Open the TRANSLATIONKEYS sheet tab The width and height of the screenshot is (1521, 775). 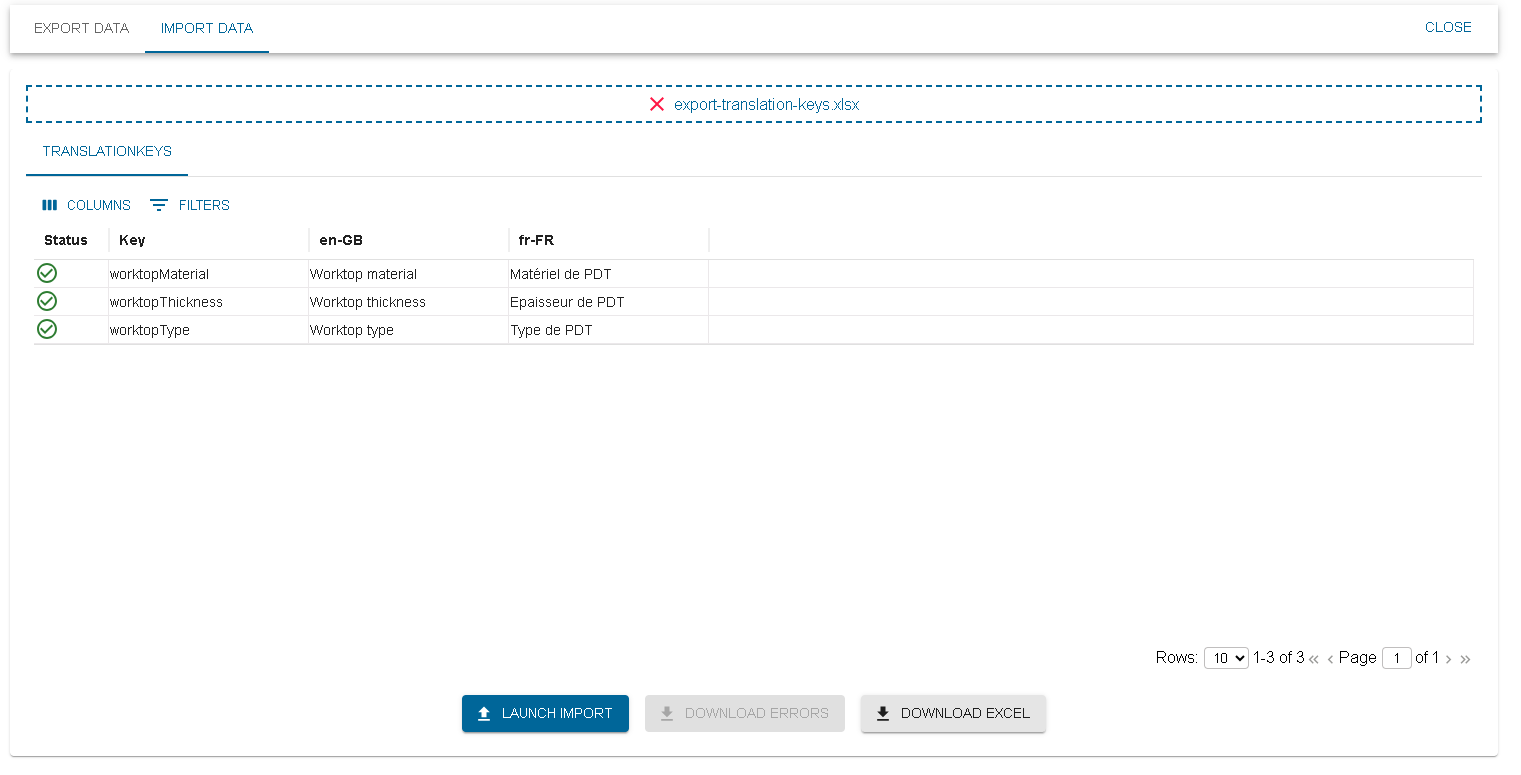[107, 151]
